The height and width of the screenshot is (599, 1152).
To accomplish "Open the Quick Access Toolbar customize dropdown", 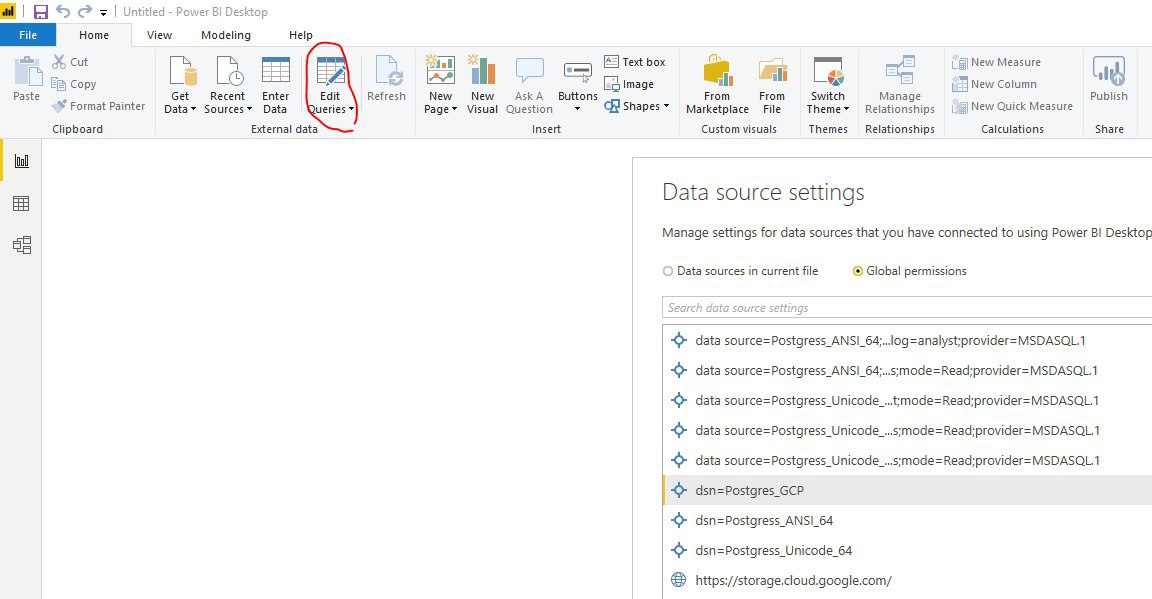I will [x=104, y=12].
